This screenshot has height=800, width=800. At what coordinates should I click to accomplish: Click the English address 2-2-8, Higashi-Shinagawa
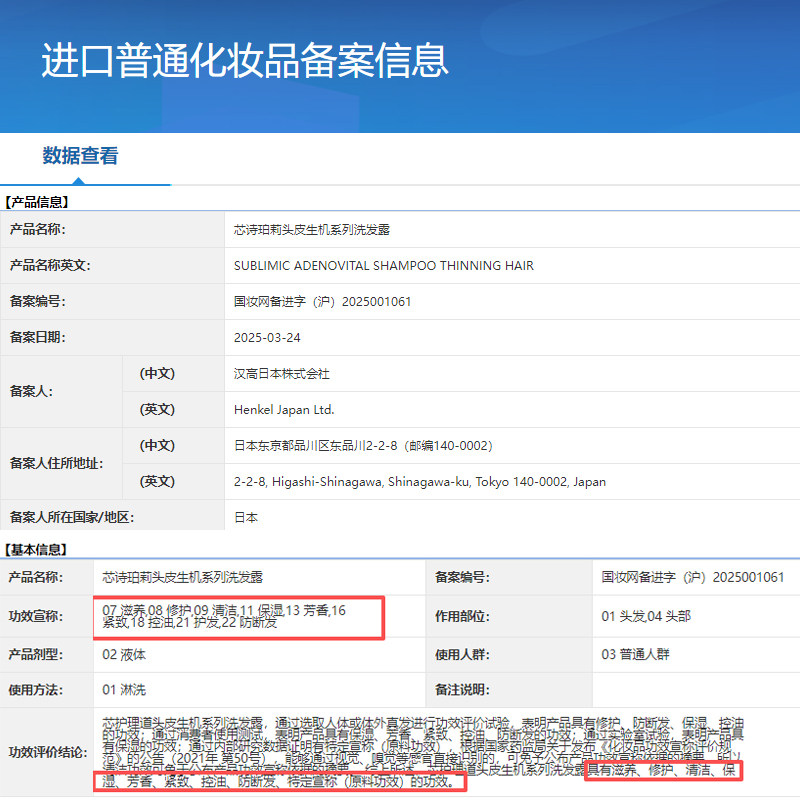coord(420,482)
